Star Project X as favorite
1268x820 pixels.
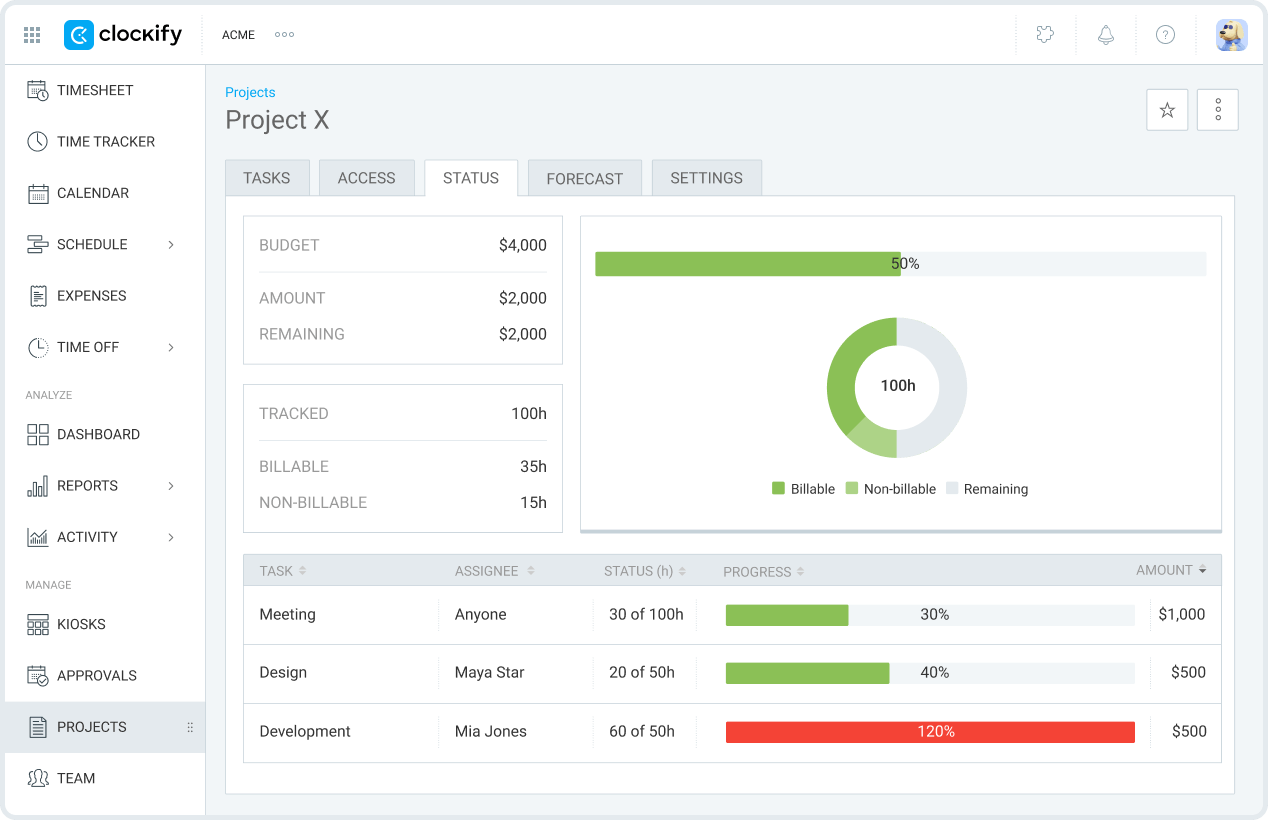coord(1167,110)
